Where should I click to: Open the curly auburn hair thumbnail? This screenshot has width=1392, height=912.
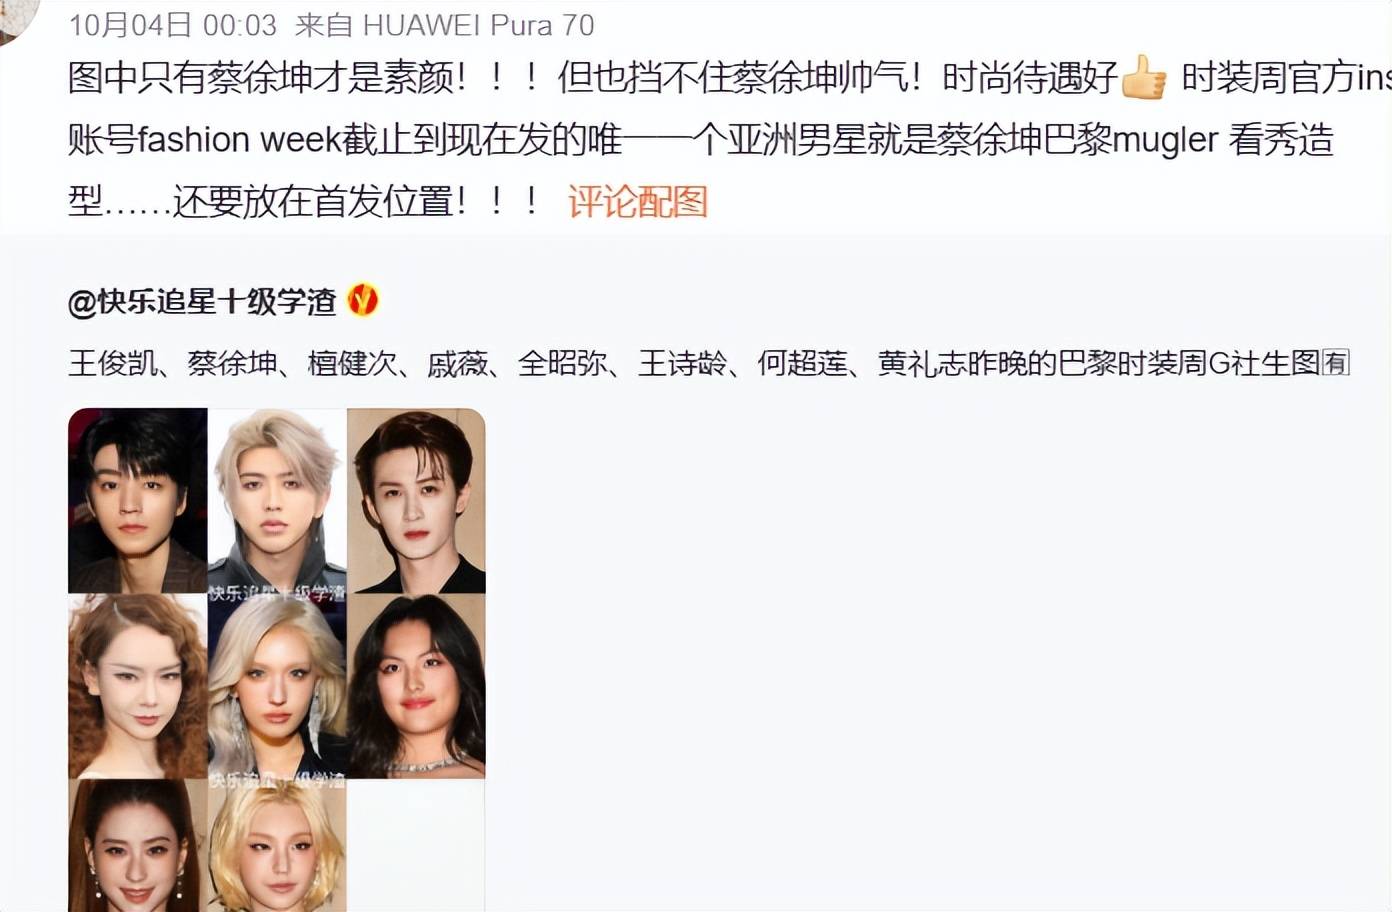[138, 686]
